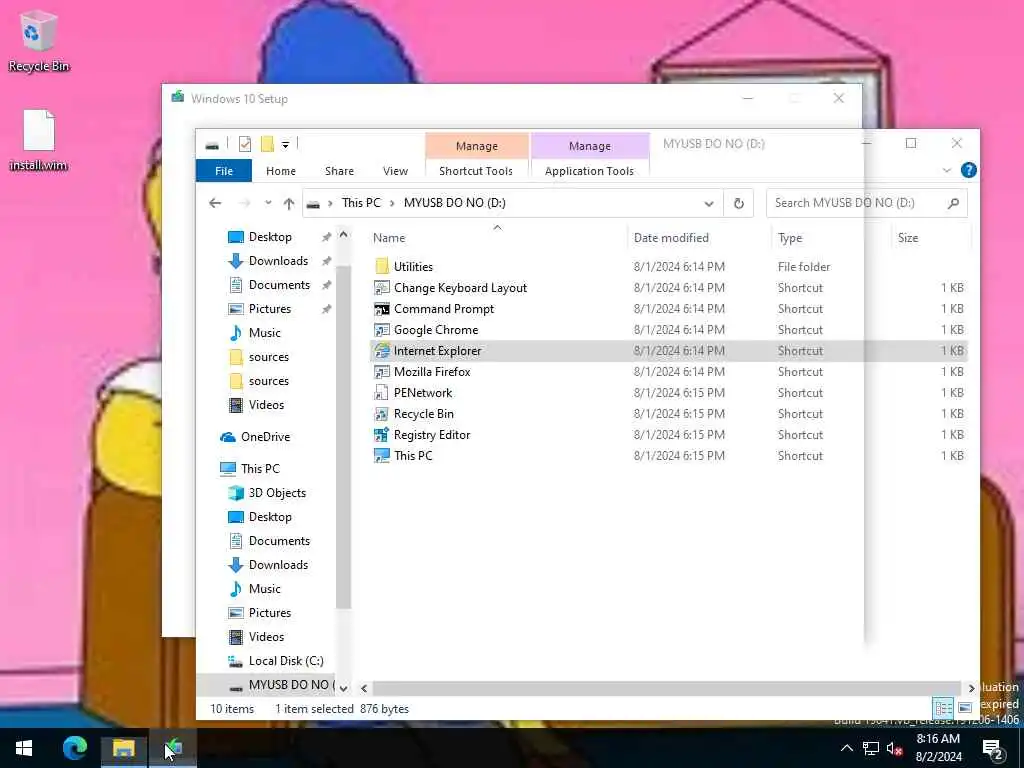
Task: Click This PC in address breadcrumb
Action: (x=361, y=203)
